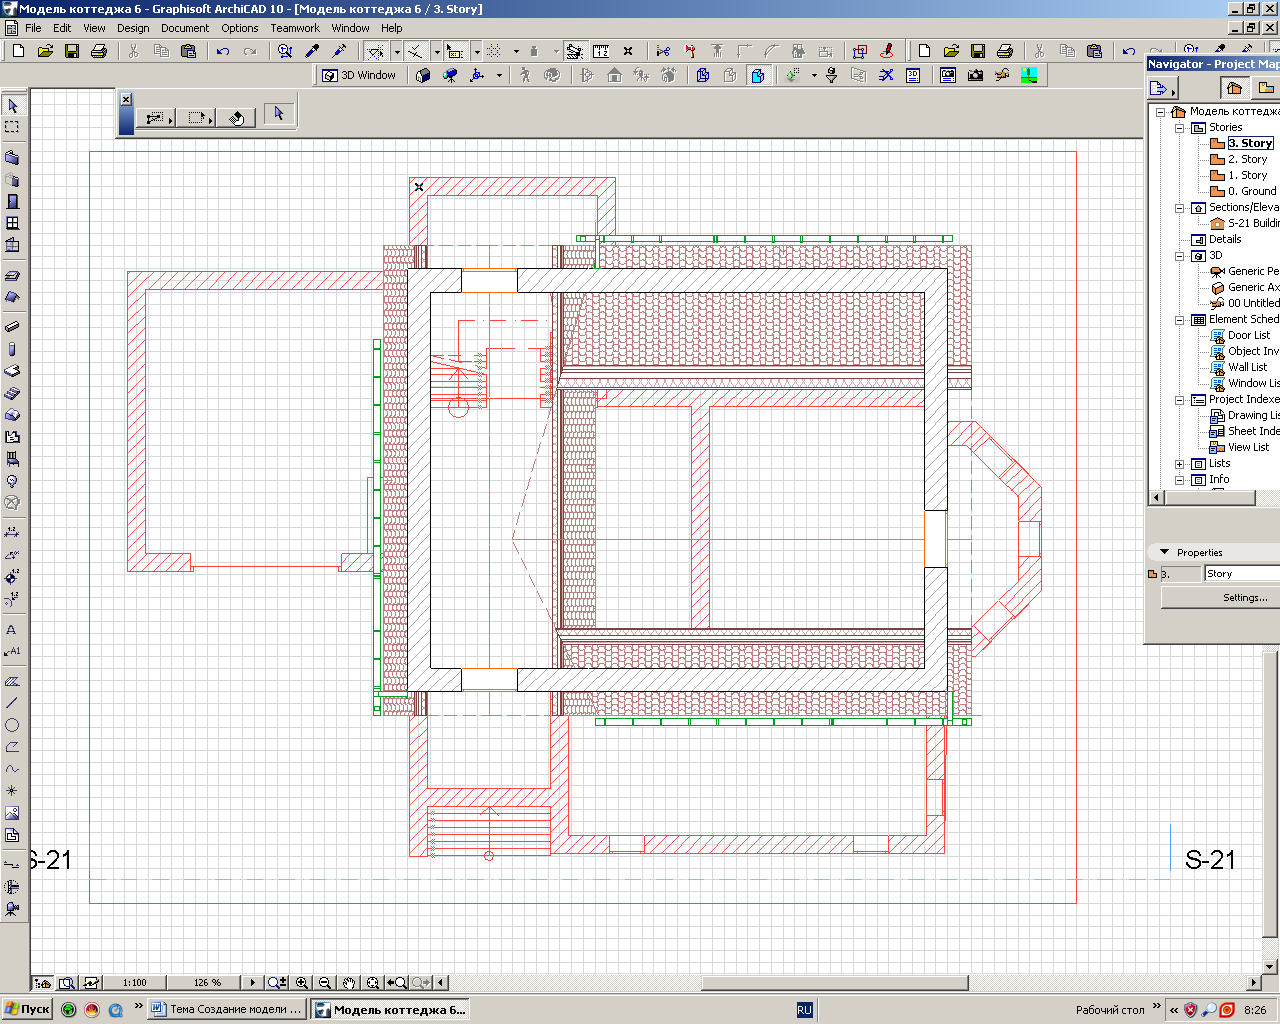
Task: Click the Zoom In magnifier icon
Action: pos(302,983)
